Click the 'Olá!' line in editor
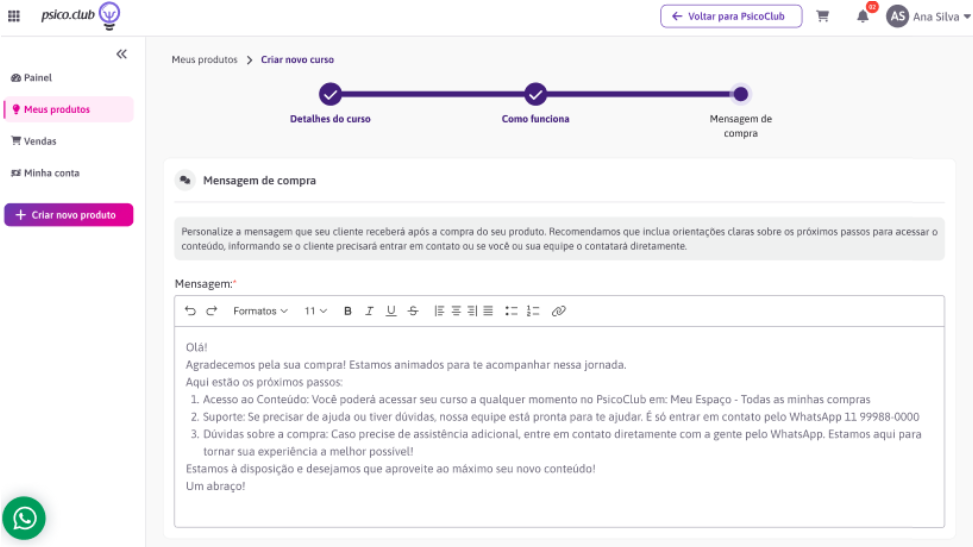The image size is (973, 547). click(x=196, y=347)
